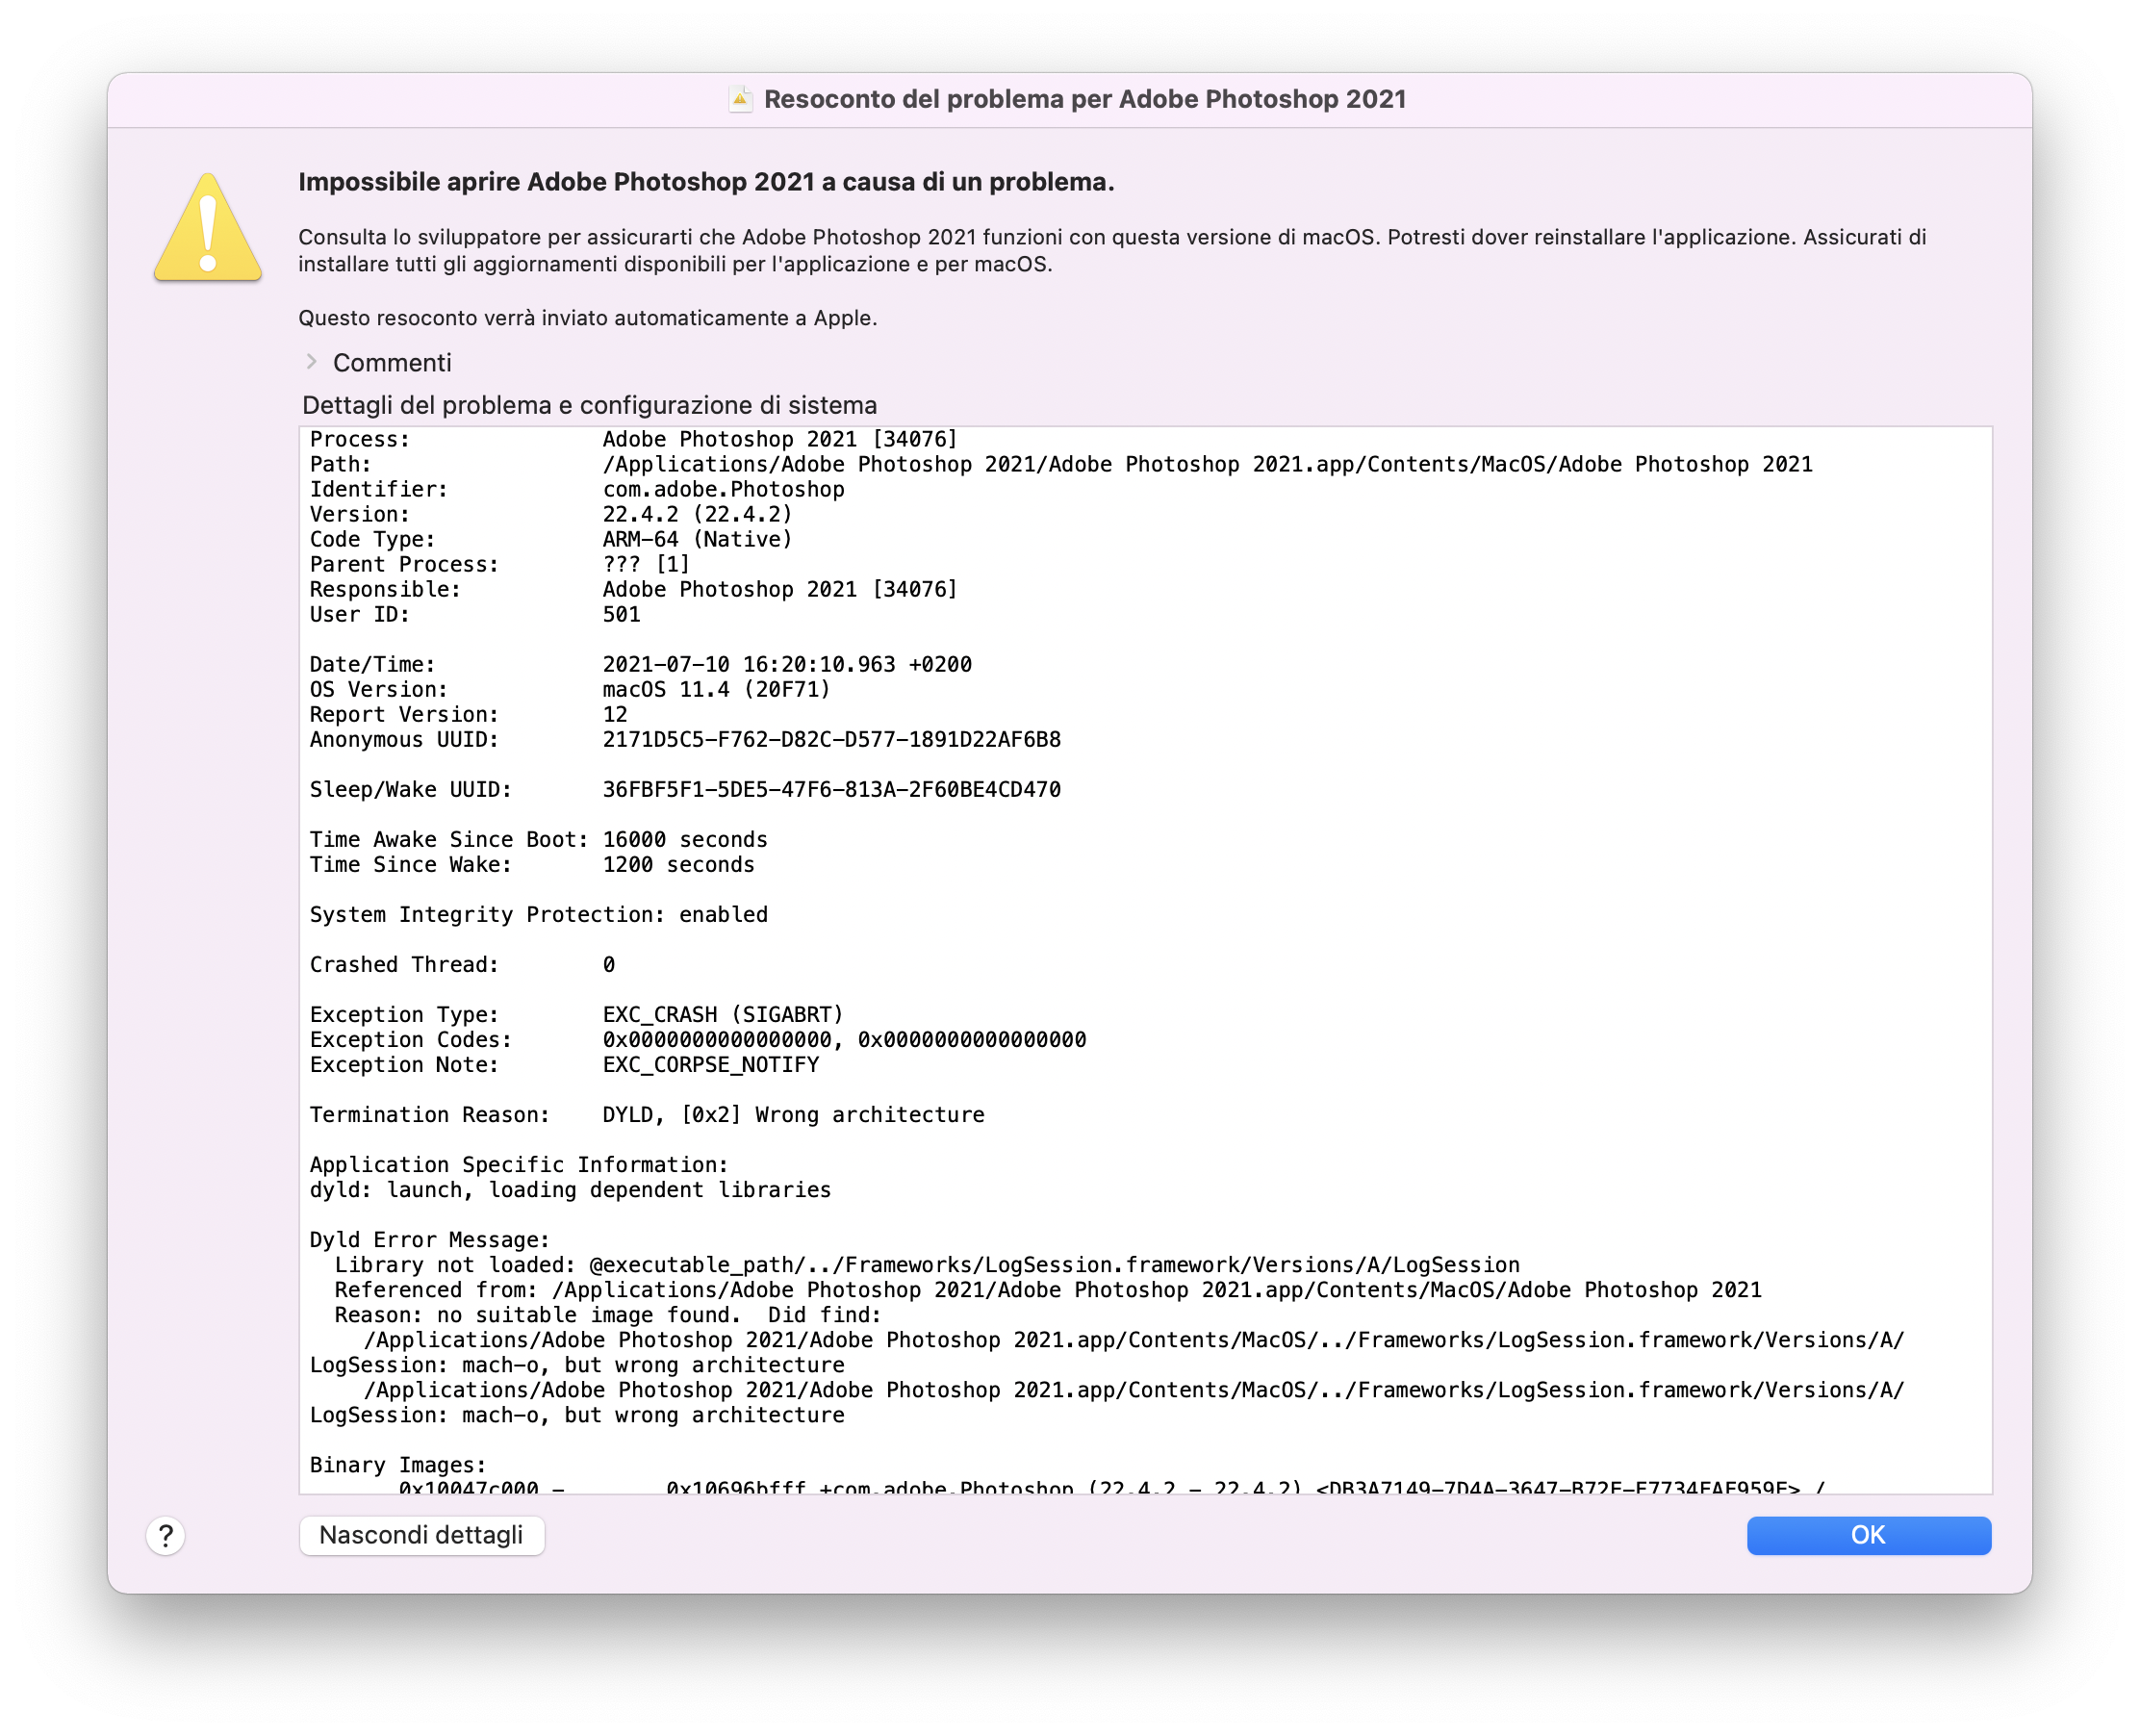Click 'Library not loaded' line
This screenshot has height=1736, width=2140.
click(927, 1264)
